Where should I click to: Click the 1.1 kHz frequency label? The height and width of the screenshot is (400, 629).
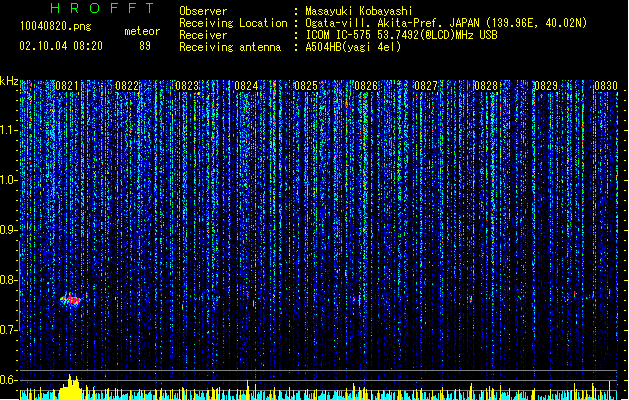[x=9, y=130]
